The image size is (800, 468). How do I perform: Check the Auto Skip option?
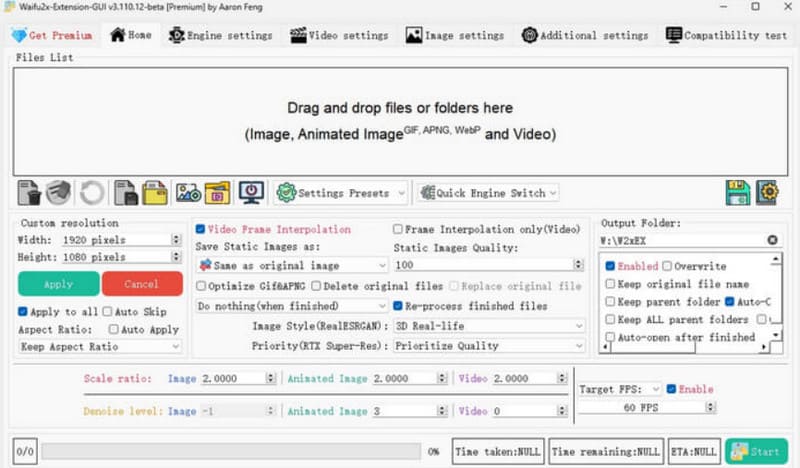pyautogui.click(x=106, y=312)
